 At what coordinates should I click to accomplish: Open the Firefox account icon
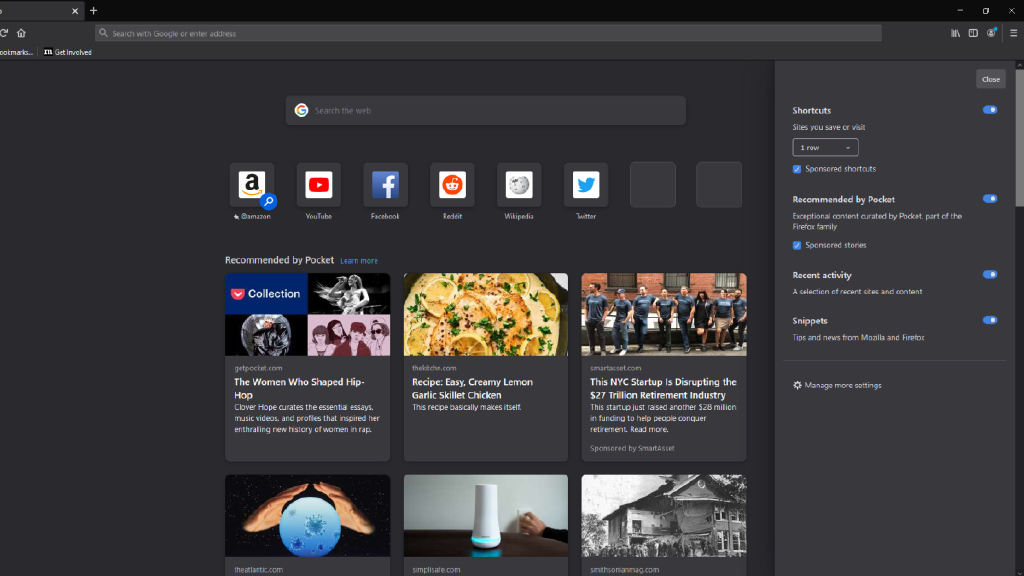coord(991,33)
